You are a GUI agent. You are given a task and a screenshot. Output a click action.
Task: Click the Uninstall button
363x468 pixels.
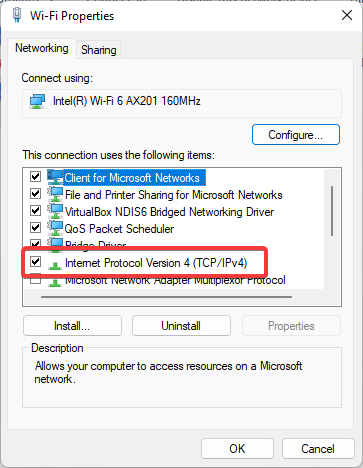coord(181,326)
